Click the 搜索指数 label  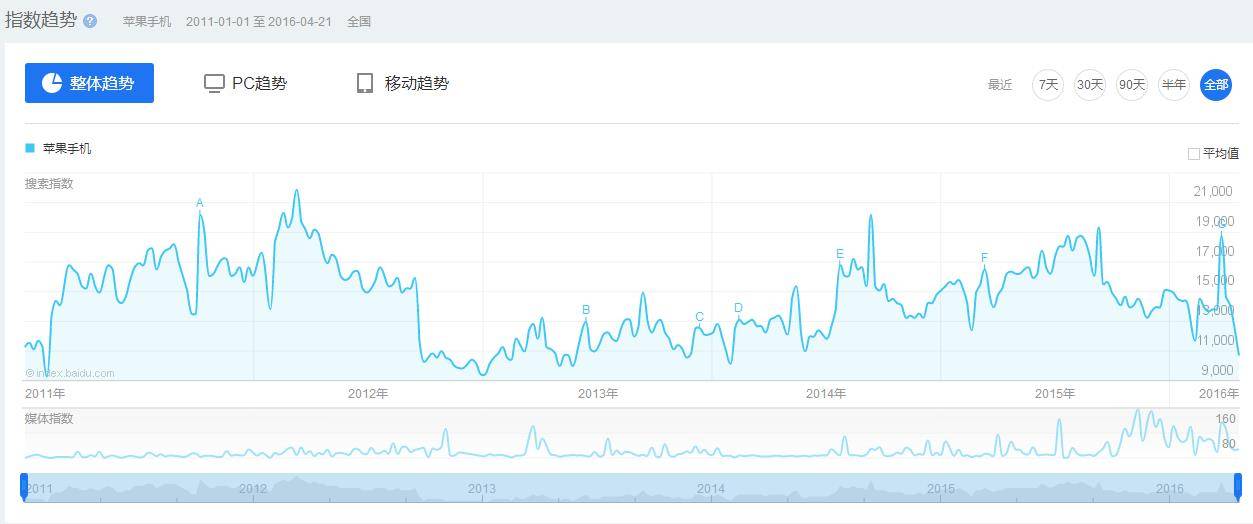pos(49,183)
